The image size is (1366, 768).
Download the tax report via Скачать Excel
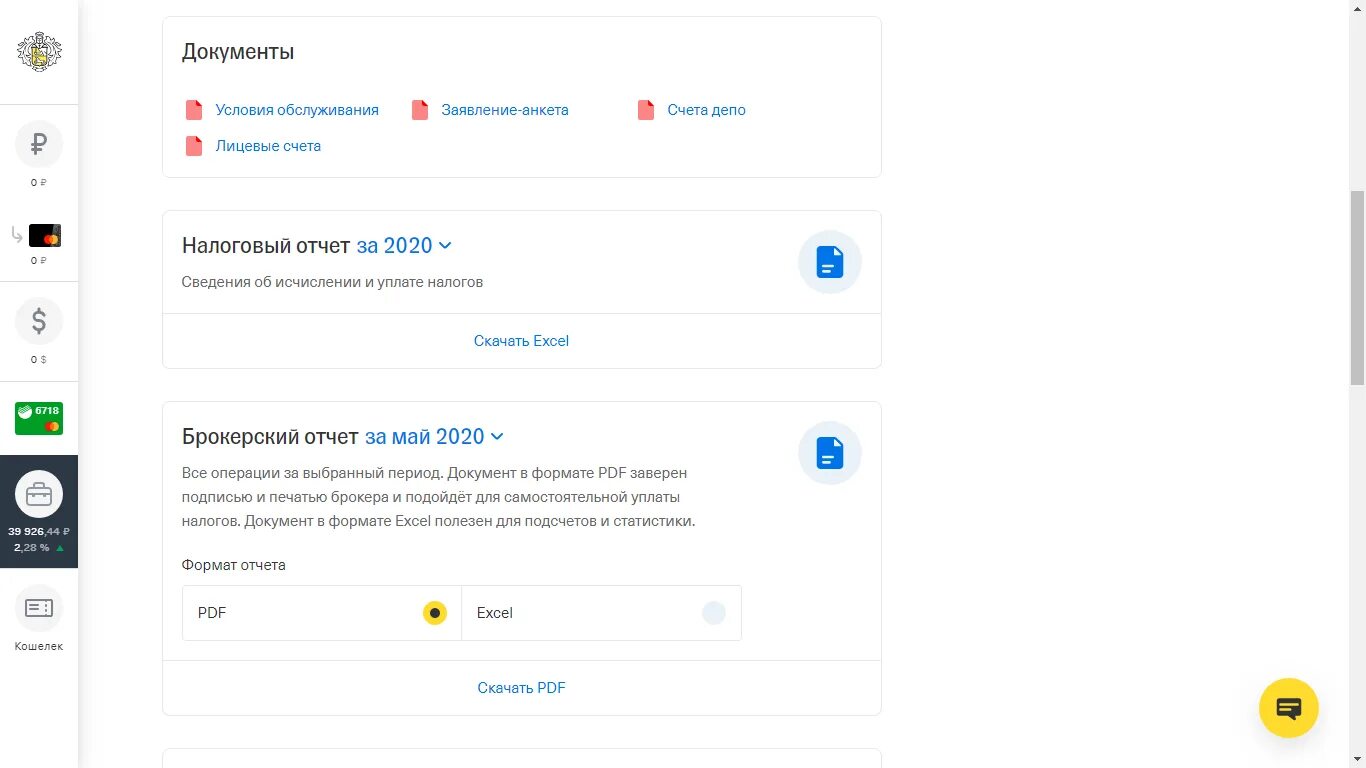click(x=521, y=341)
